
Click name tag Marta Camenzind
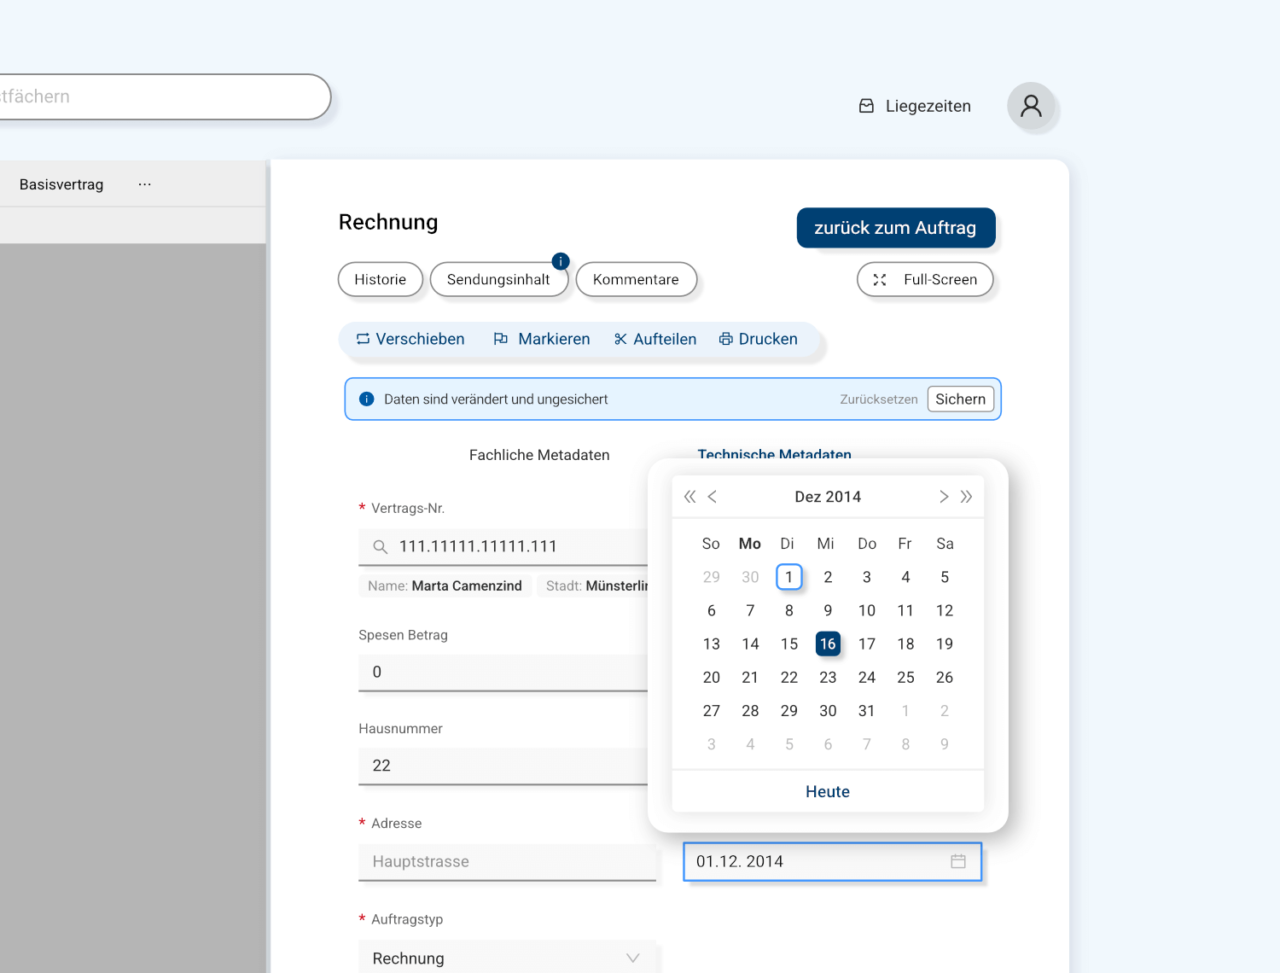pyautogui.click(x=445, y=586)
